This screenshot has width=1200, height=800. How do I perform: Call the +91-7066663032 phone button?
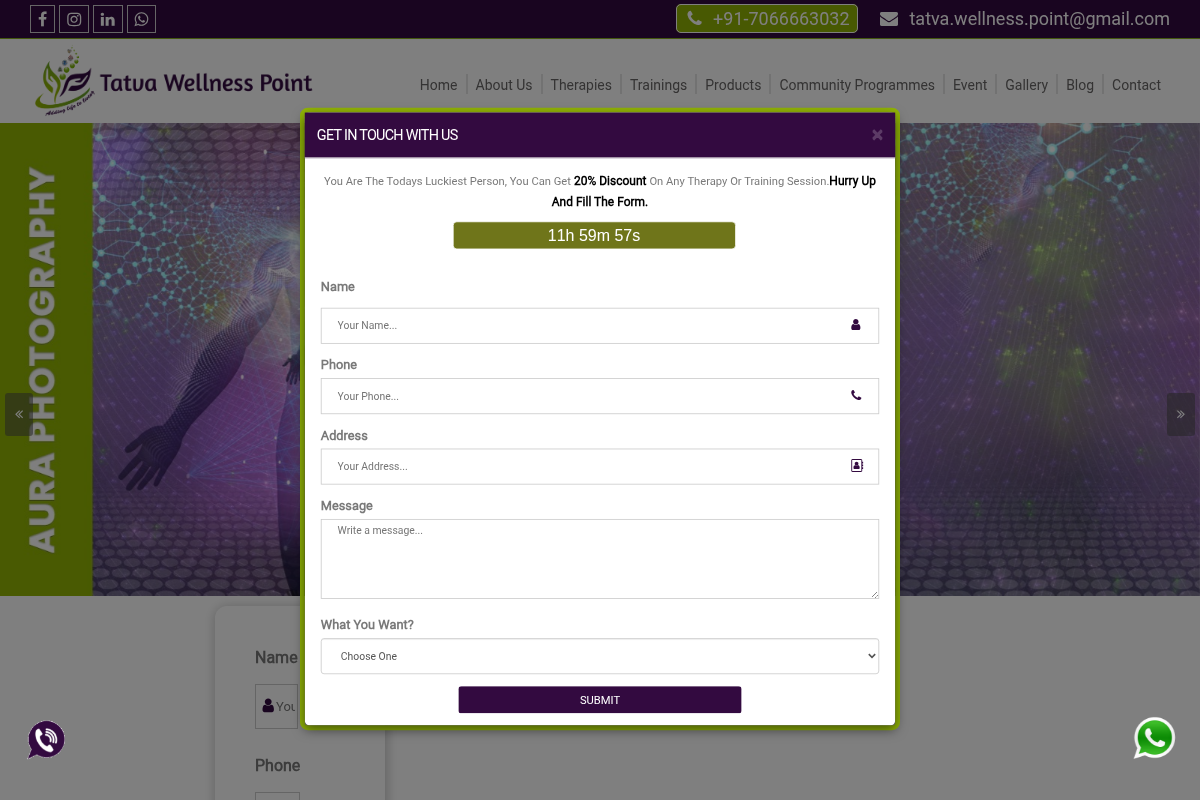(x=766, y=18)
